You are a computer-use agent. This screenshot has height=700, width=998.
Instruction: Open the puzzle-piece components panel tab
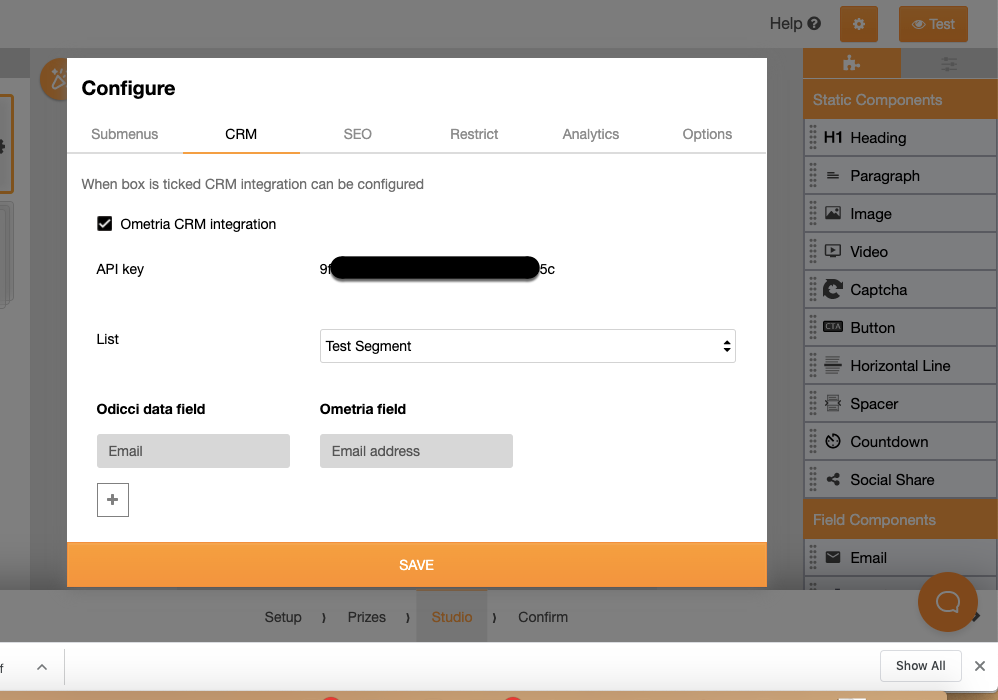[x=851, y=64]
